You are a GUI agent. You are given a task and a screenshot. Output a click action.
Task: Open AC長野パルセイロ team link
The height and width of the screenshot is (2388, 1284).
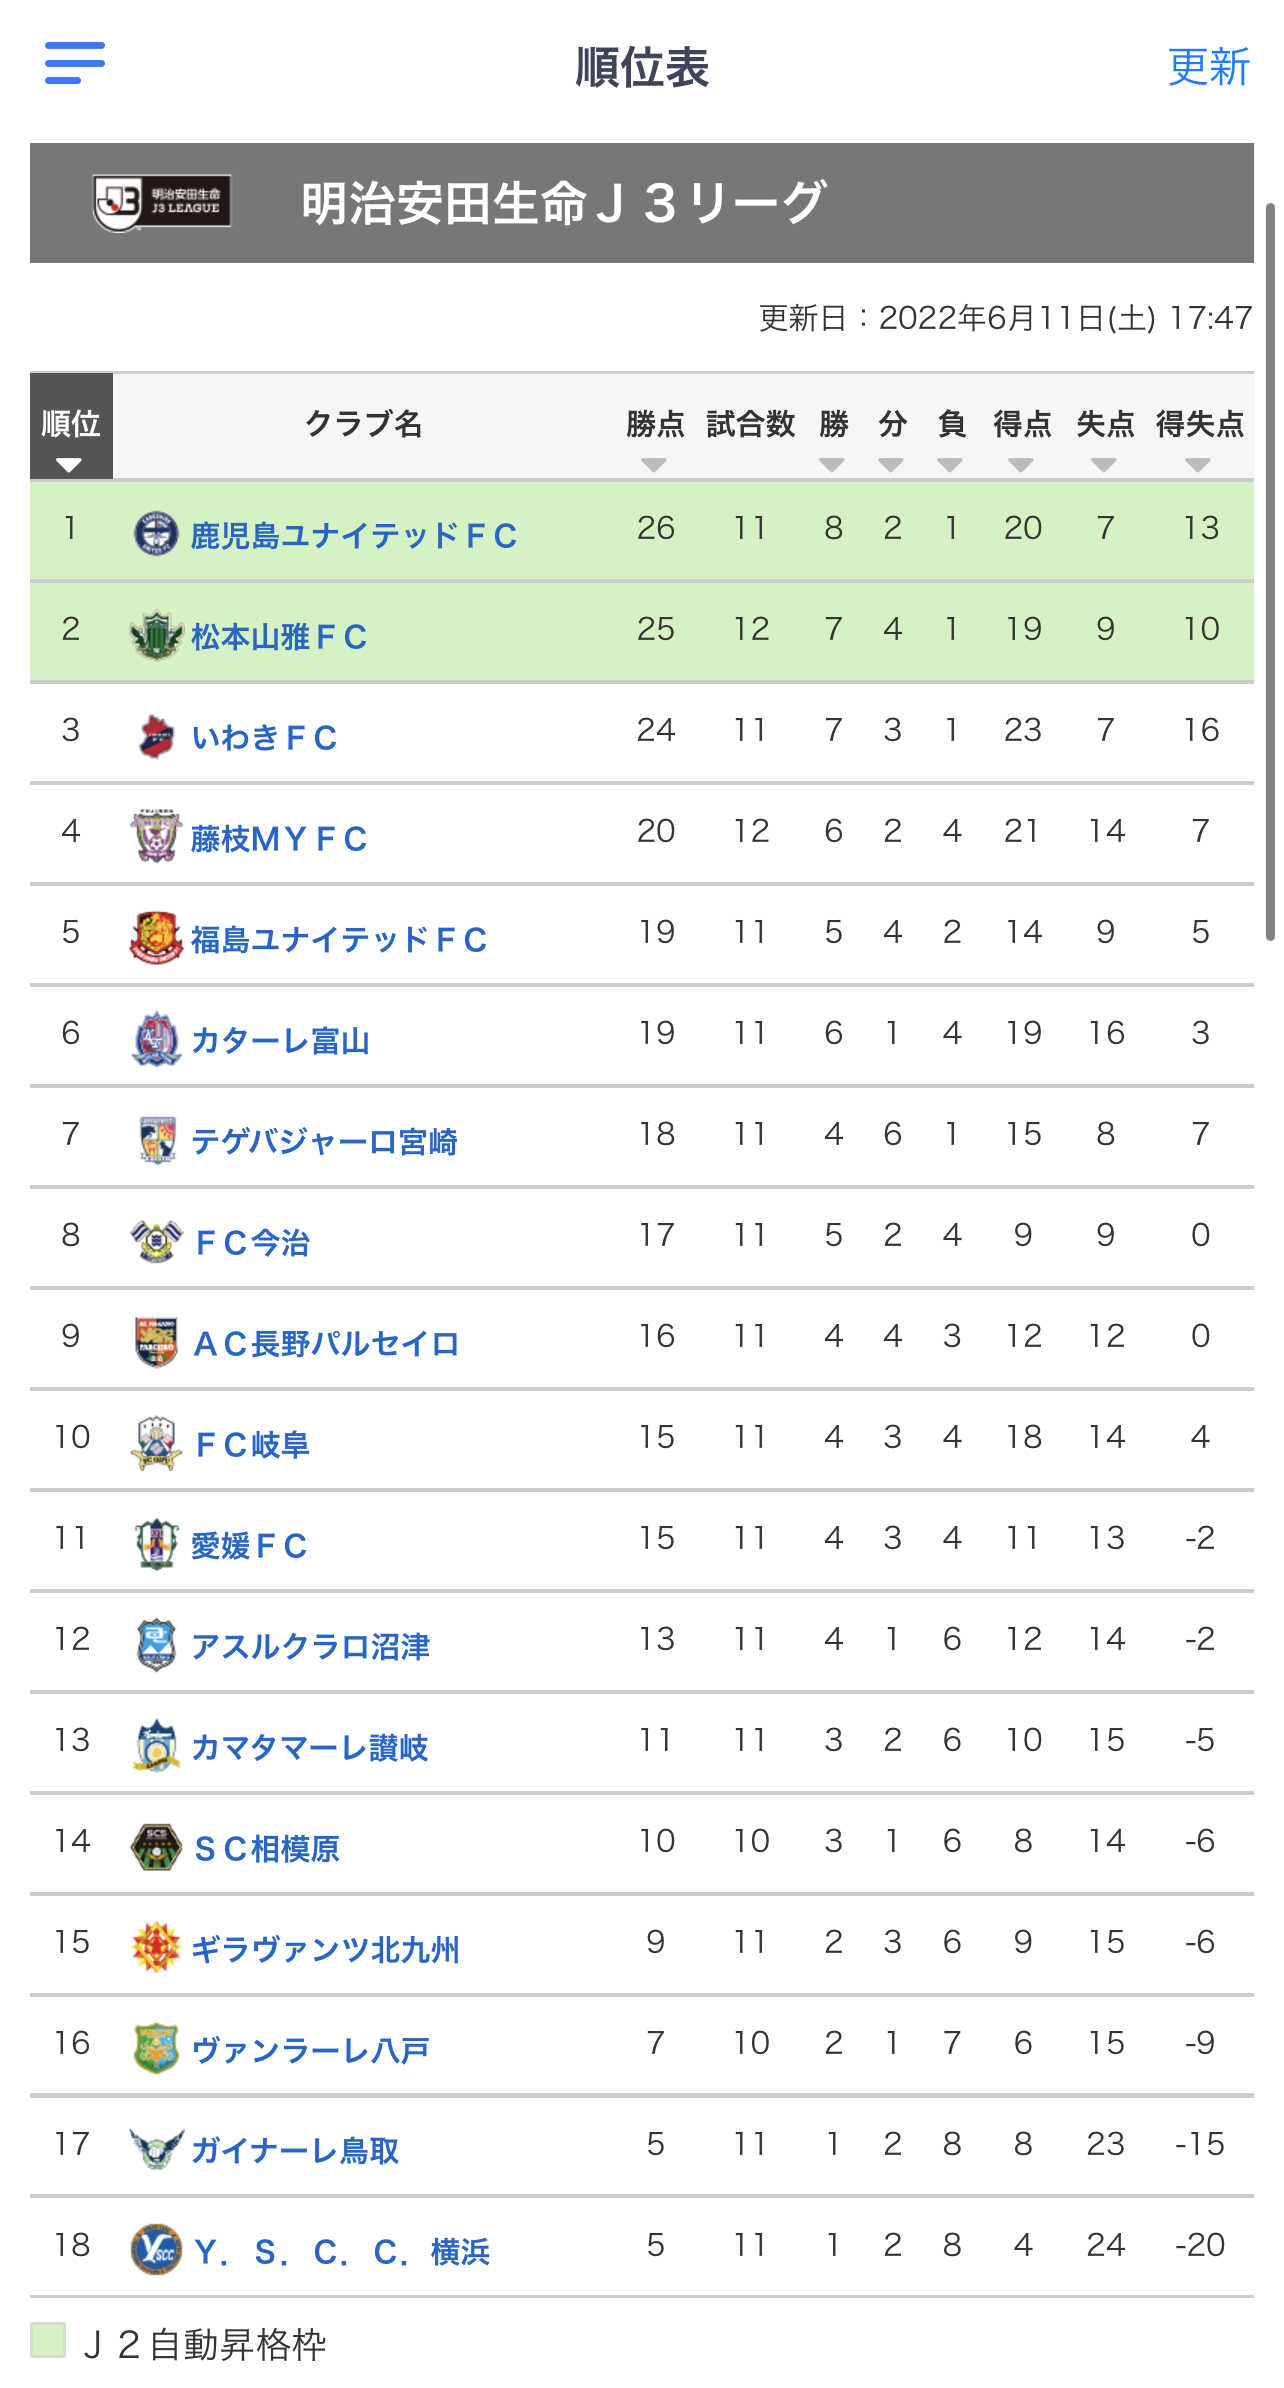pos(326,1343)
